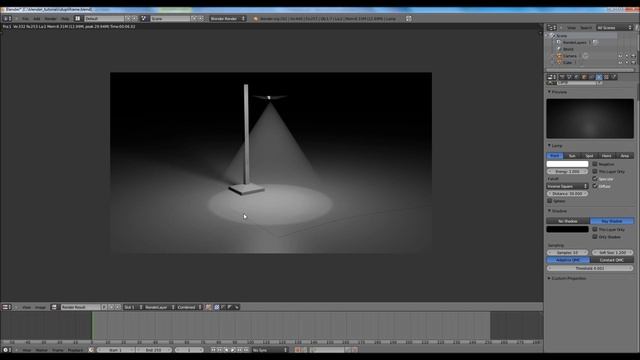Screen dimensions: 640x360
Task: Select the Lamp data properties tab icon
Action: point(599,77)
